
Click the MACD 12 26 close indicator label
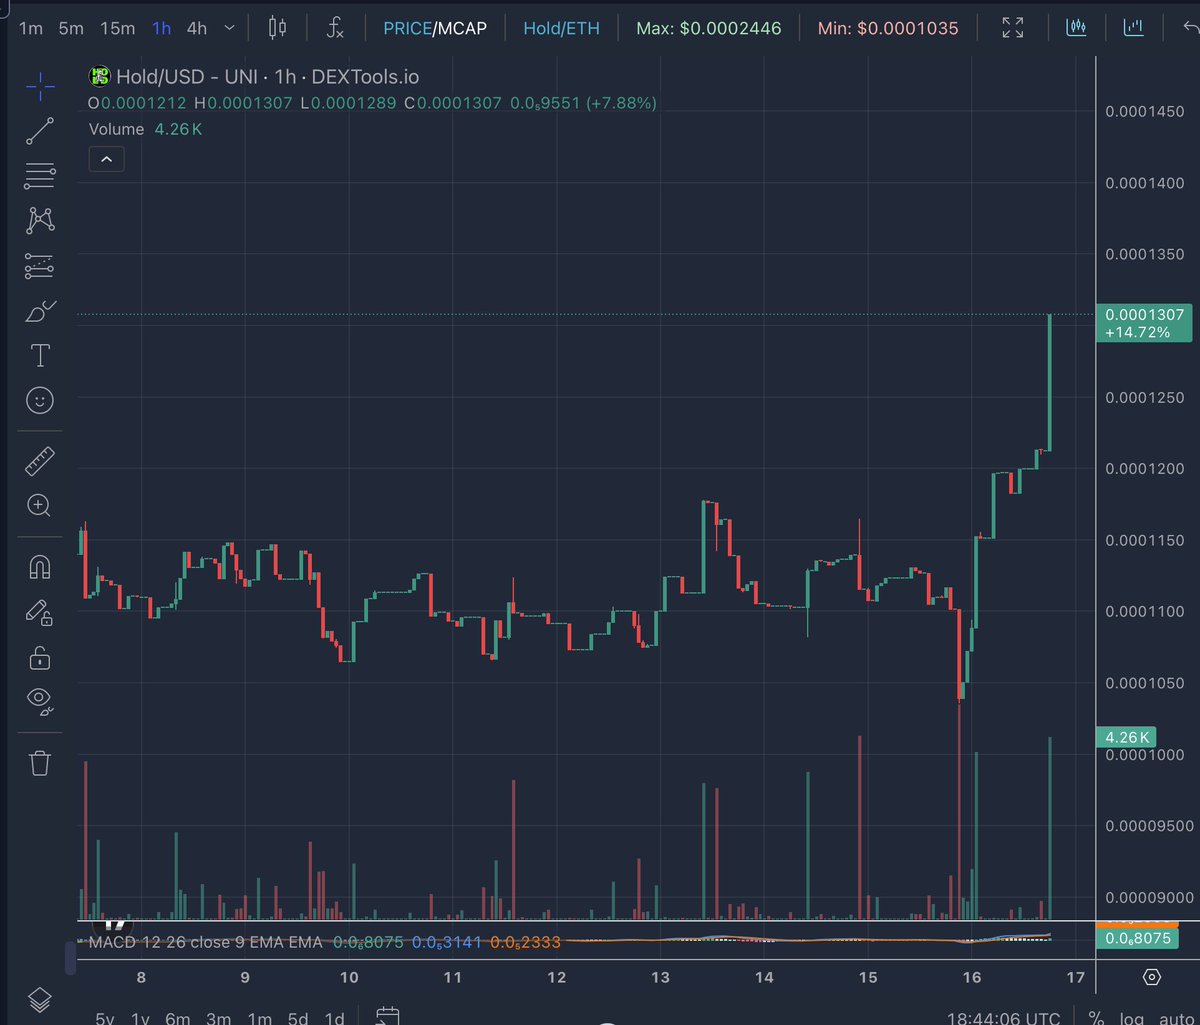tap(205, 942)
